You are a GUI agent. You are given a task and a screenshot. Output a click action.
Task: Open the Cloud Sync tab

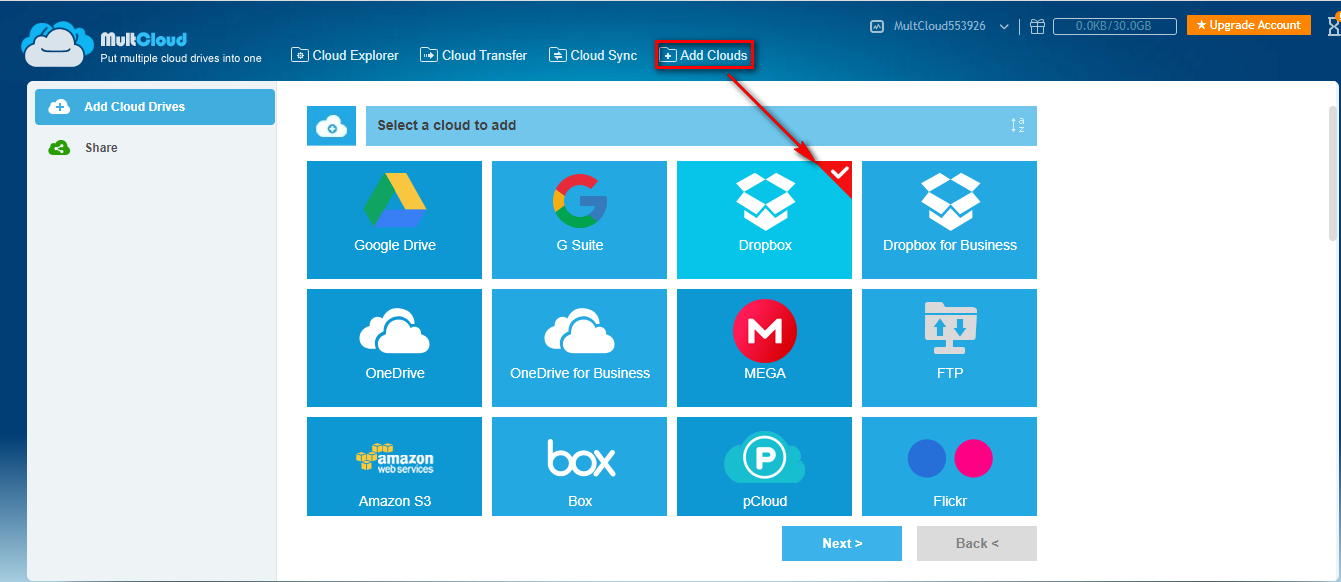tap(593, 55)
